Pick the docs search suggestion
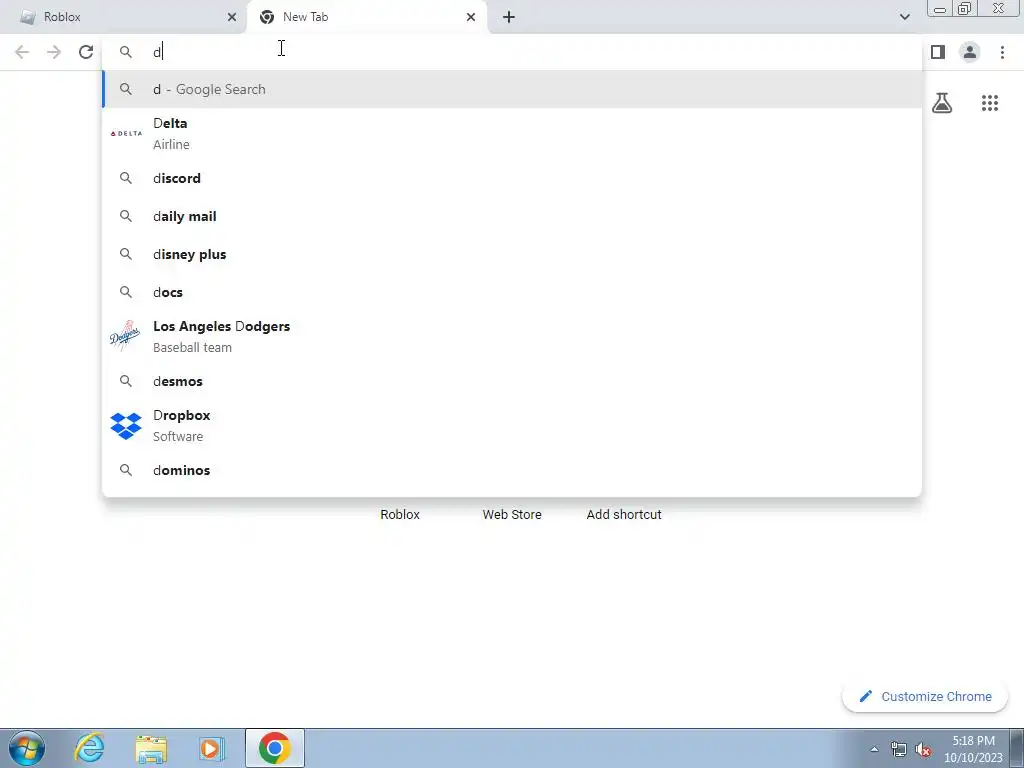Screen dimensions: 1024x768 click(x=512, y=292)
